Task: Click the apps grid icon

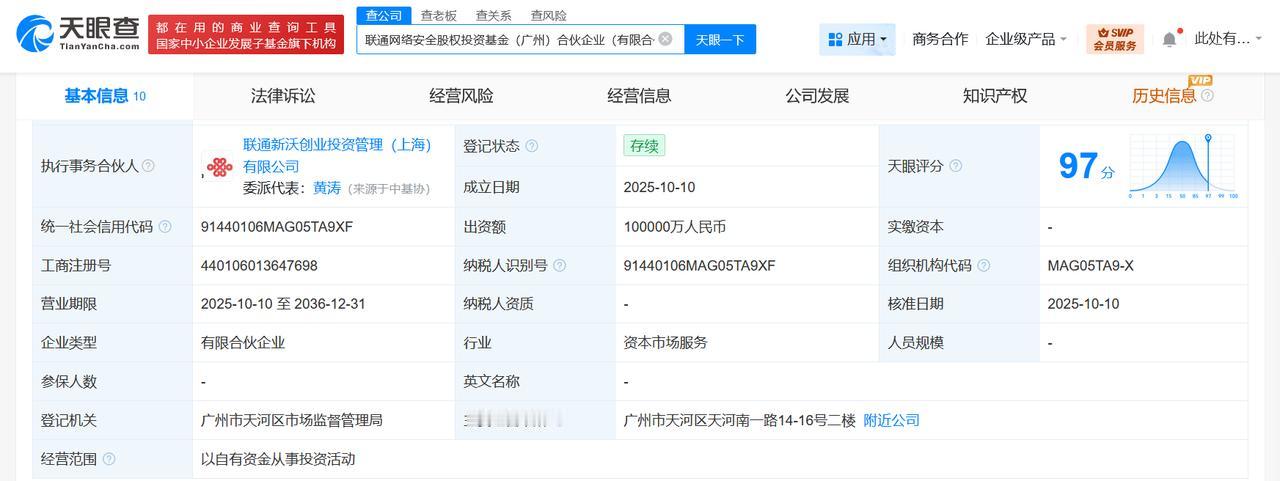Action: click(835, 39)
